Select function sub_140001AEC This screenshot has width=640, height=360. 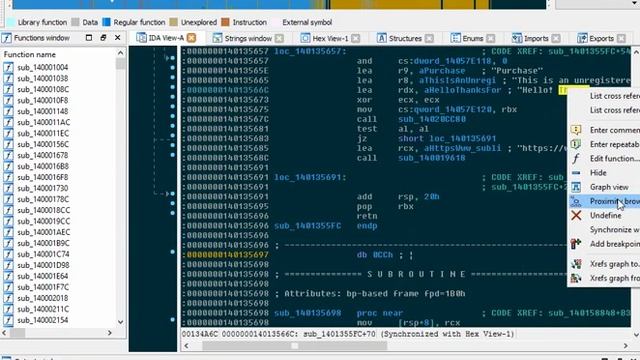point(43,232)
